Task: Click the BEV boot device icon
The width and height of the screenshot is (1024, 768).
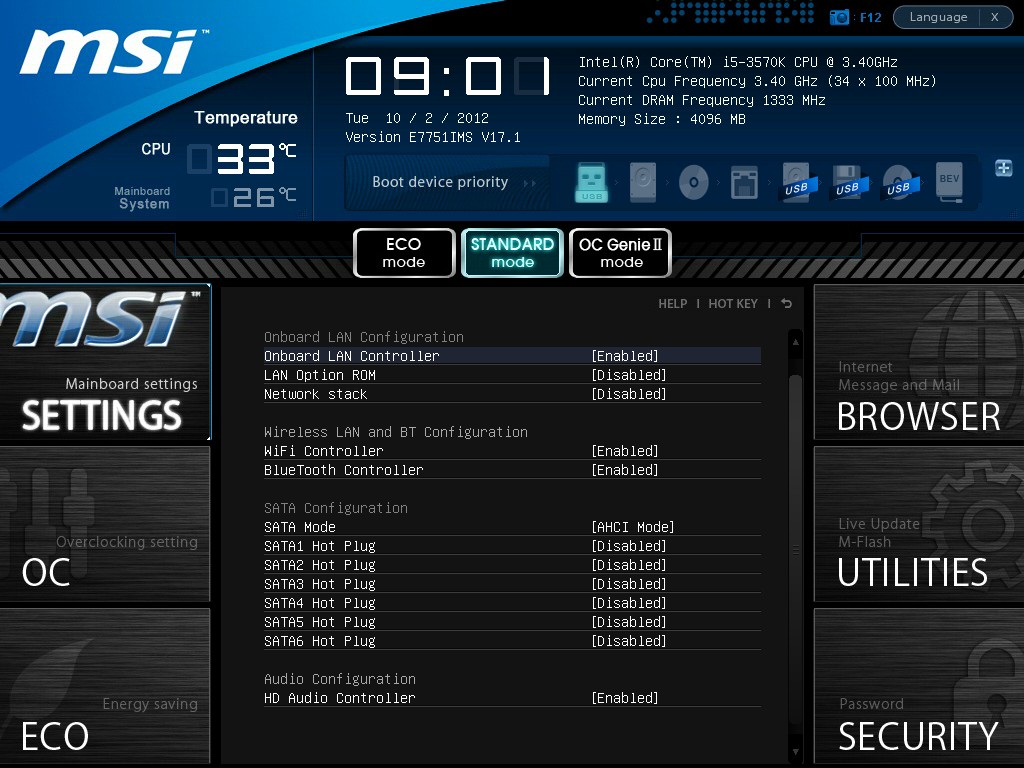Action: coord(949,183)
